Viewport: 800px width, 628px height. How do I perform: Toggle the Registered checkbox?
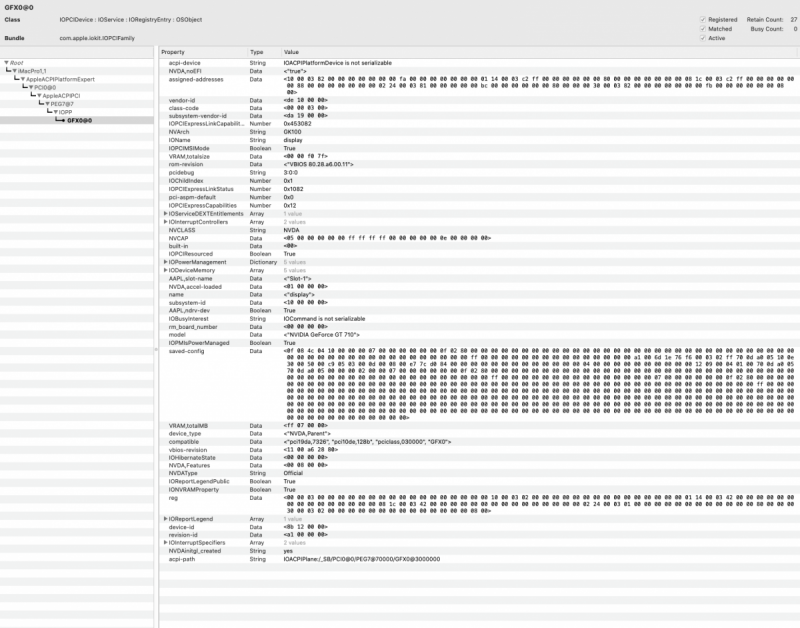point(703,19)
